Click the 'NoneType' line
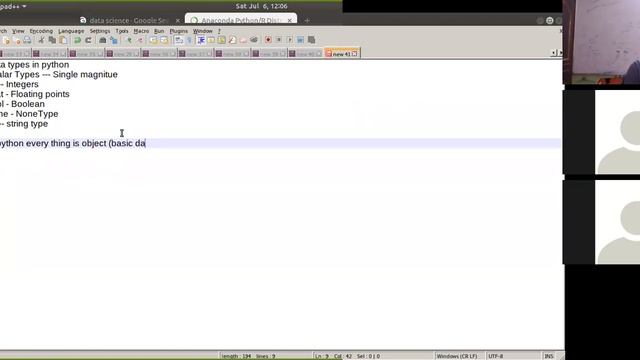Viewport: 640px width, 360px height. click(x=29, y=114)
